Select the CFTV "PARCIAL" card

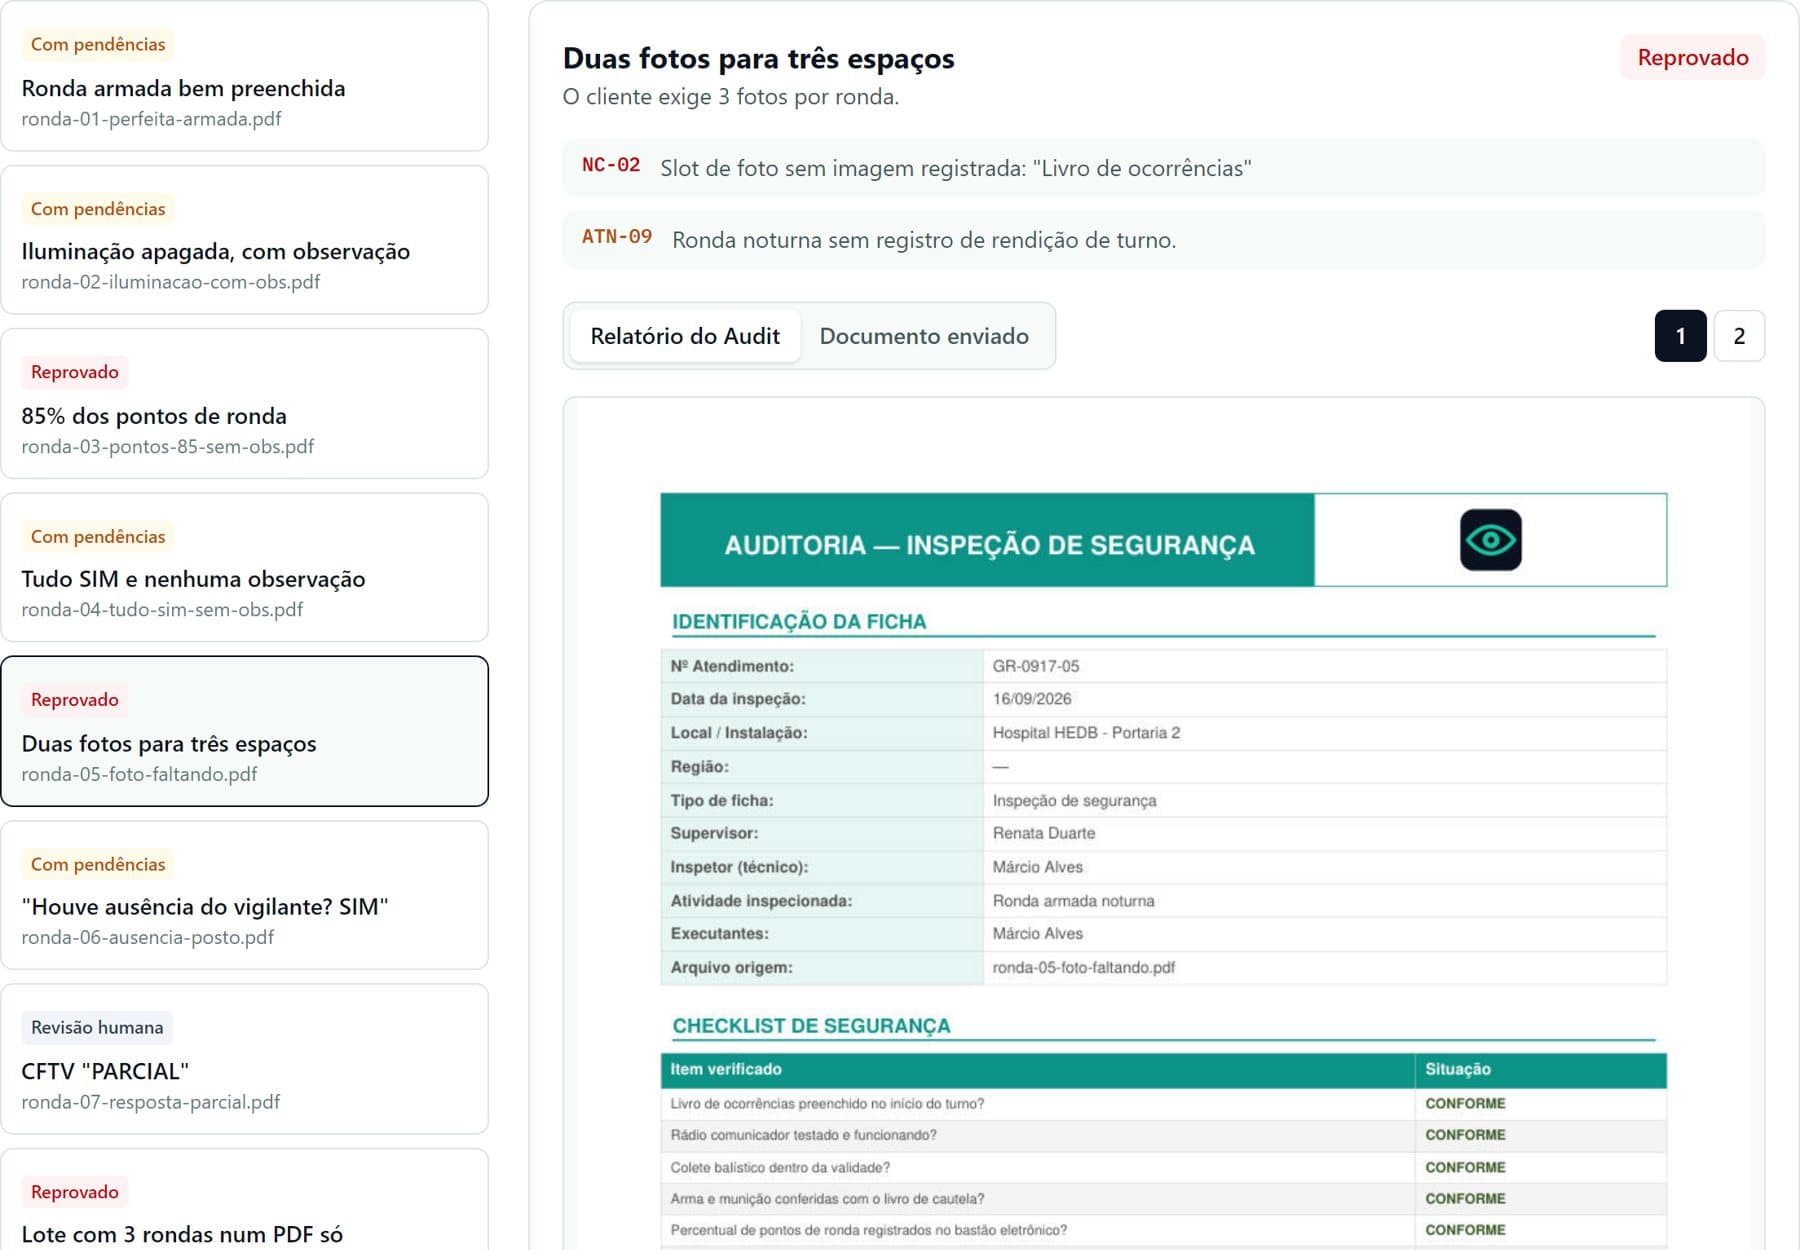click(x=244, y=1059)
